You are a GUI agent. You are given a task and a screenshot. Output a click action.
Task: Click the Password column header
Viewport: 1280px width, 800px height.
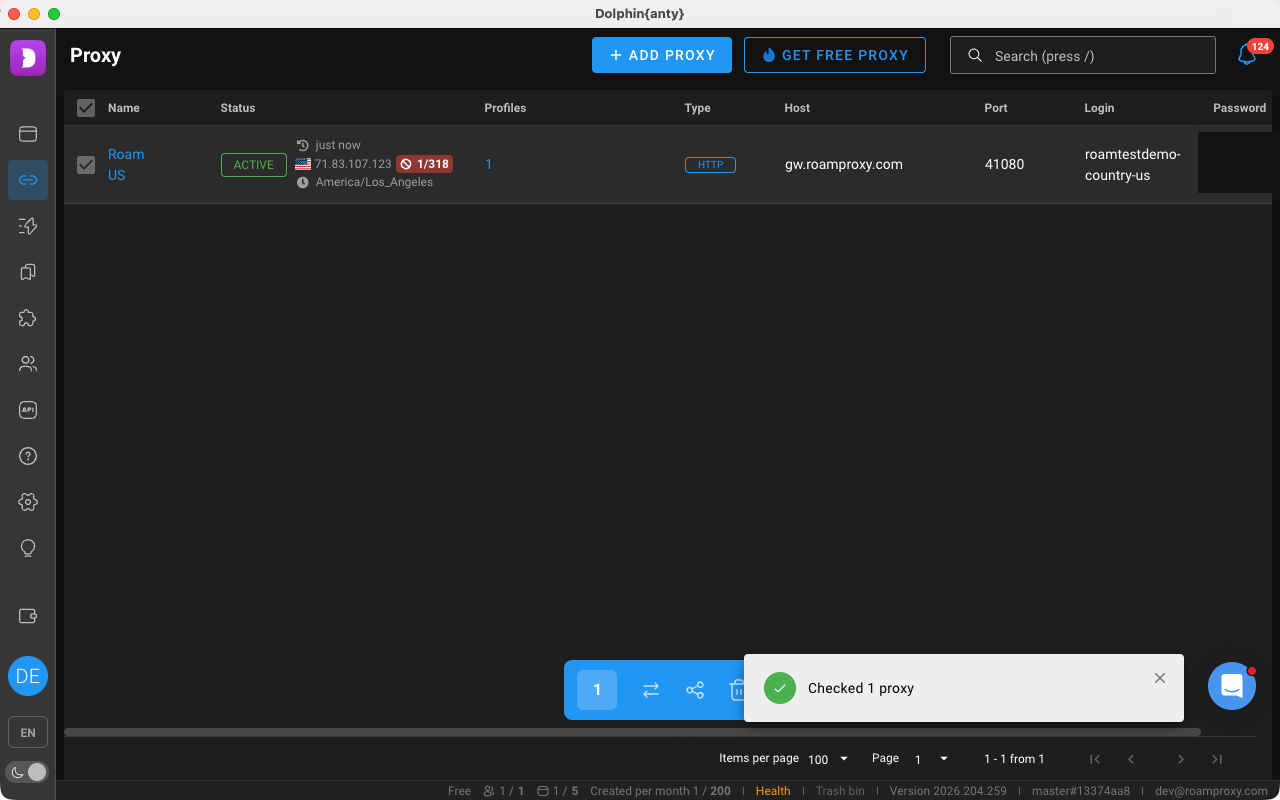coord(1240,108)
